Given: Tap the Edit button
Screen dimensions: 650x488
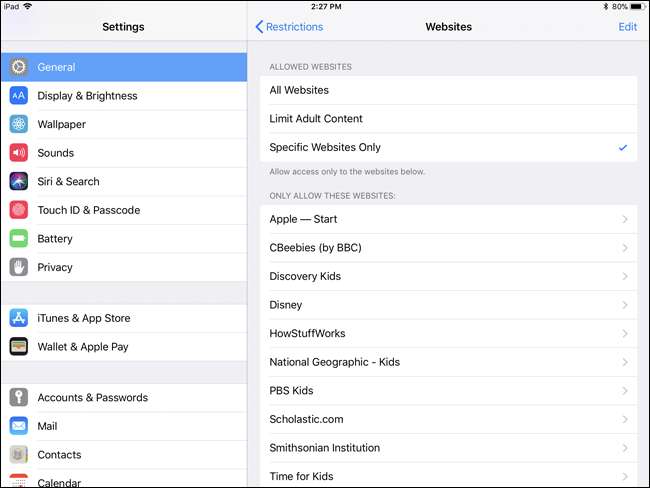Looking at the screenshot, I should (x=628, y=27).
